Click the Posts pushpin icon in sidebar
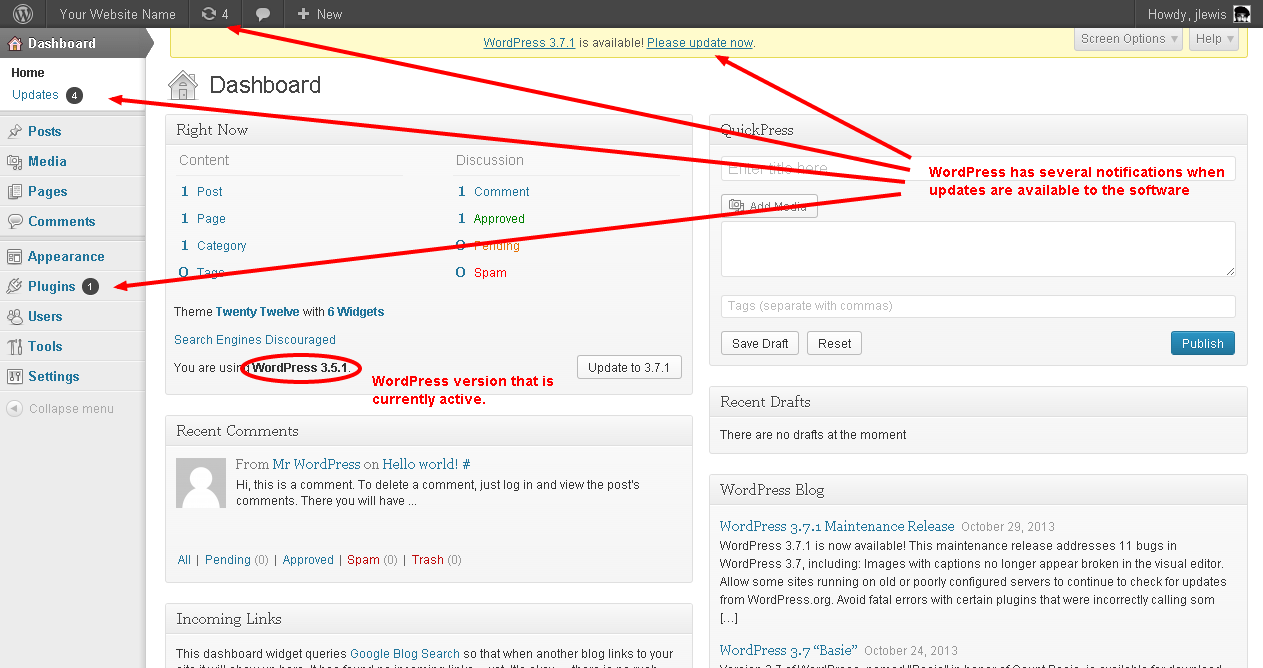 pyautogui.click(x=15, y=131)
